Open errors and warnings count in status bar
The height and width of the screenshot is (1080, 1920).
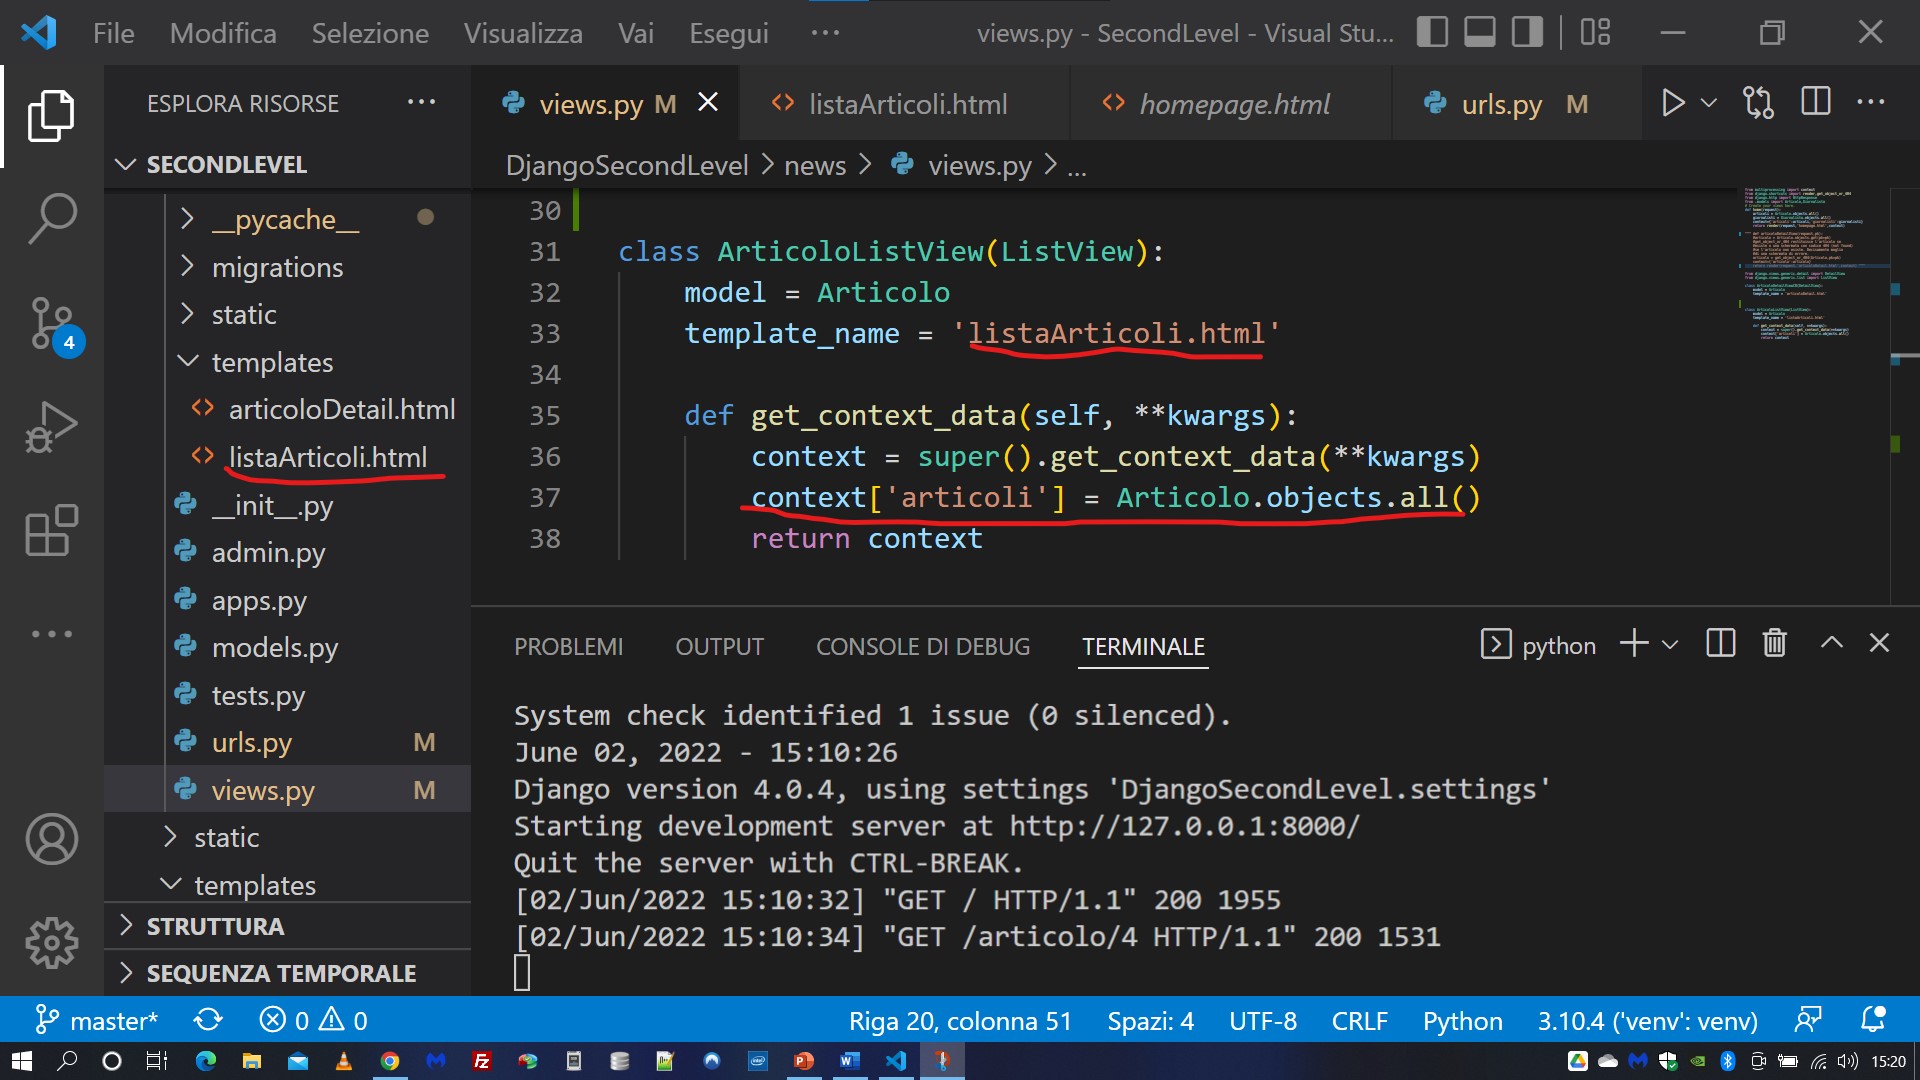(313, 1020)
